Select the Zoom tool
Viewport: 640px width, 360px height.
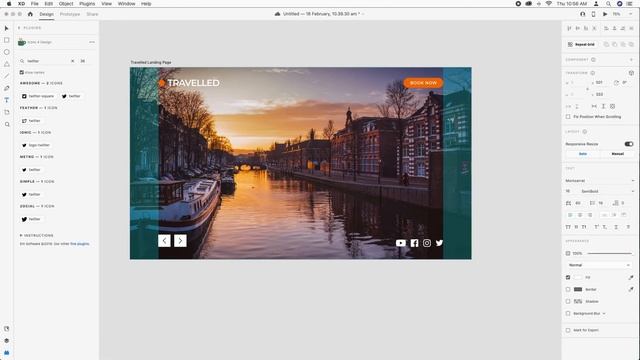7,124
